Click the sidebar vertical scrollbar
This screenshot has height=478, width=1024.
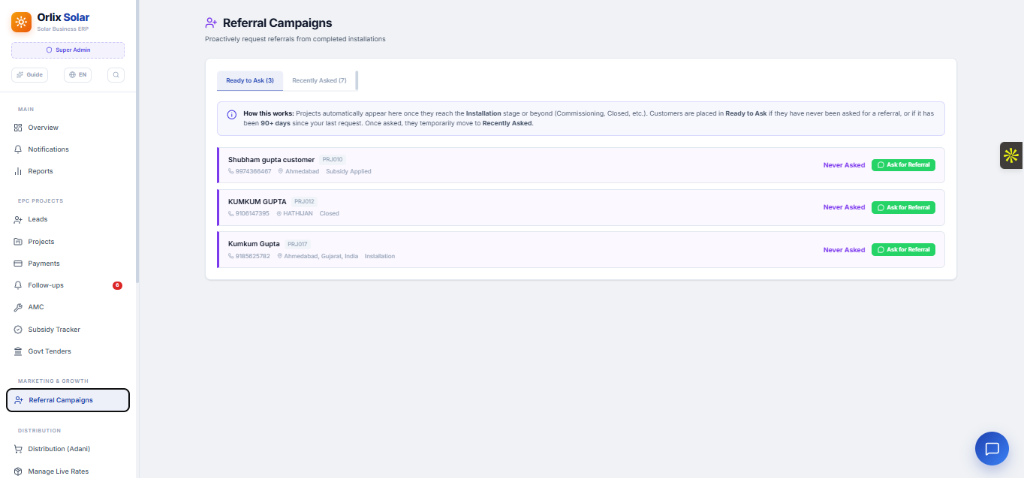coord(137,140)
